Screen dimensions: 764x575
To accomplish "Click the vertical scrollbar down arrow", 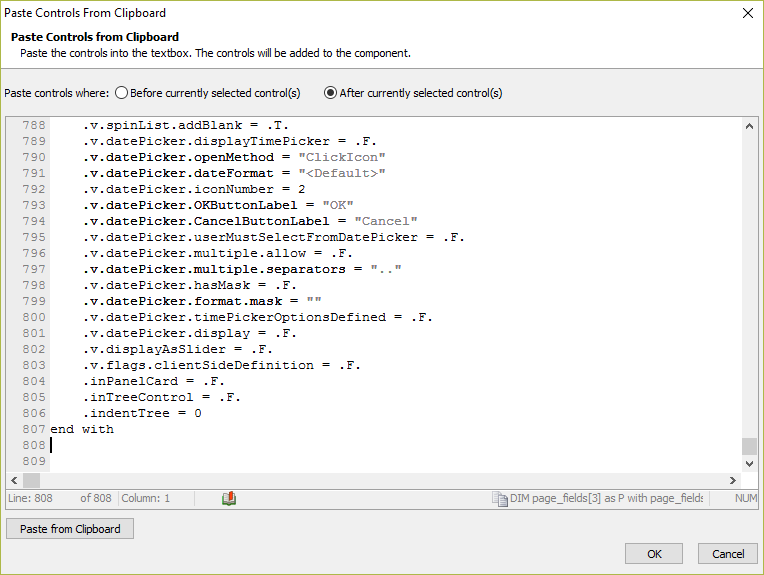I will click(749, 464).
